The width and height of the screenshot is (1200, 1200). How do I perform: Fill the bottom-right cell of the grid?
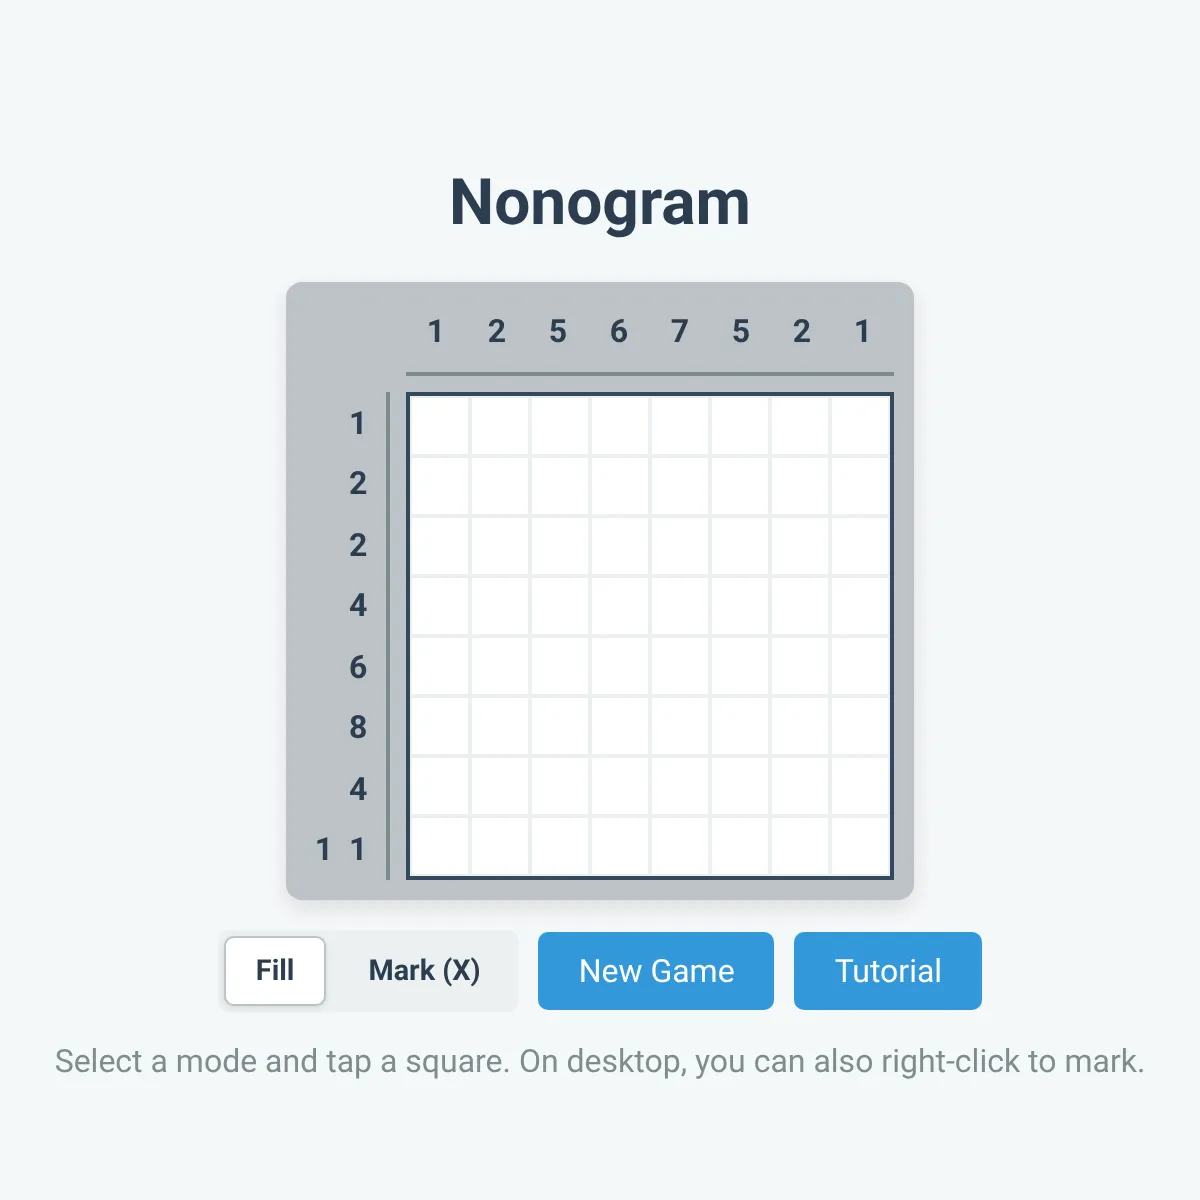click(862, 850)
